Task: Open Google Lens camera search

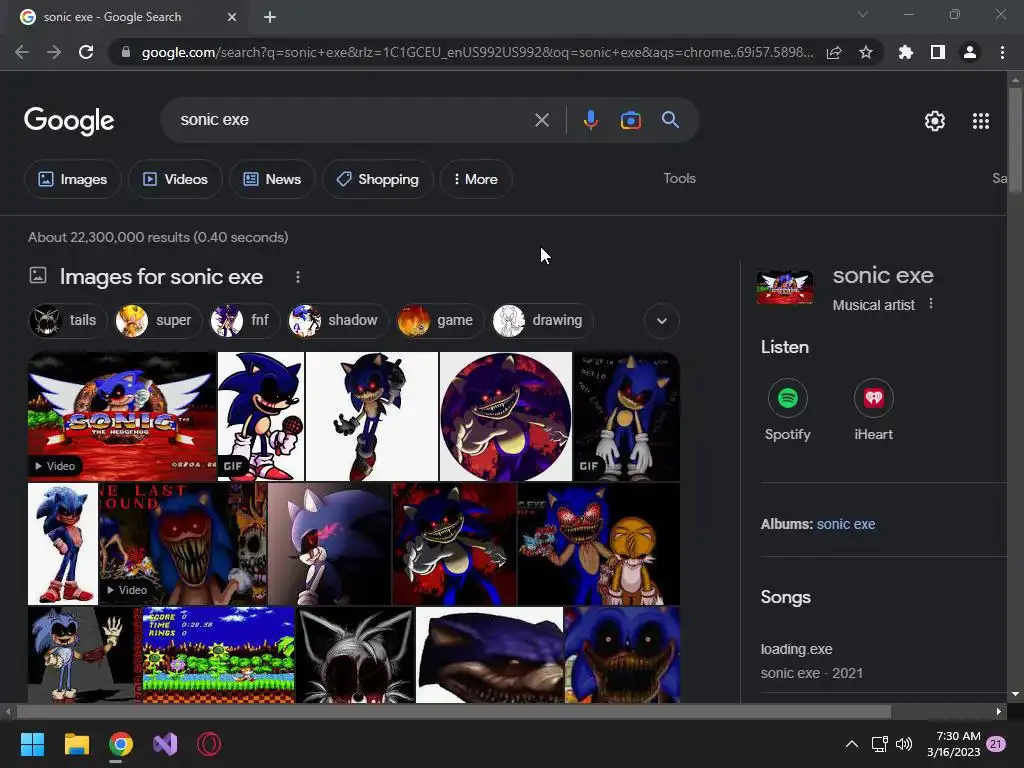Action: 630,120
